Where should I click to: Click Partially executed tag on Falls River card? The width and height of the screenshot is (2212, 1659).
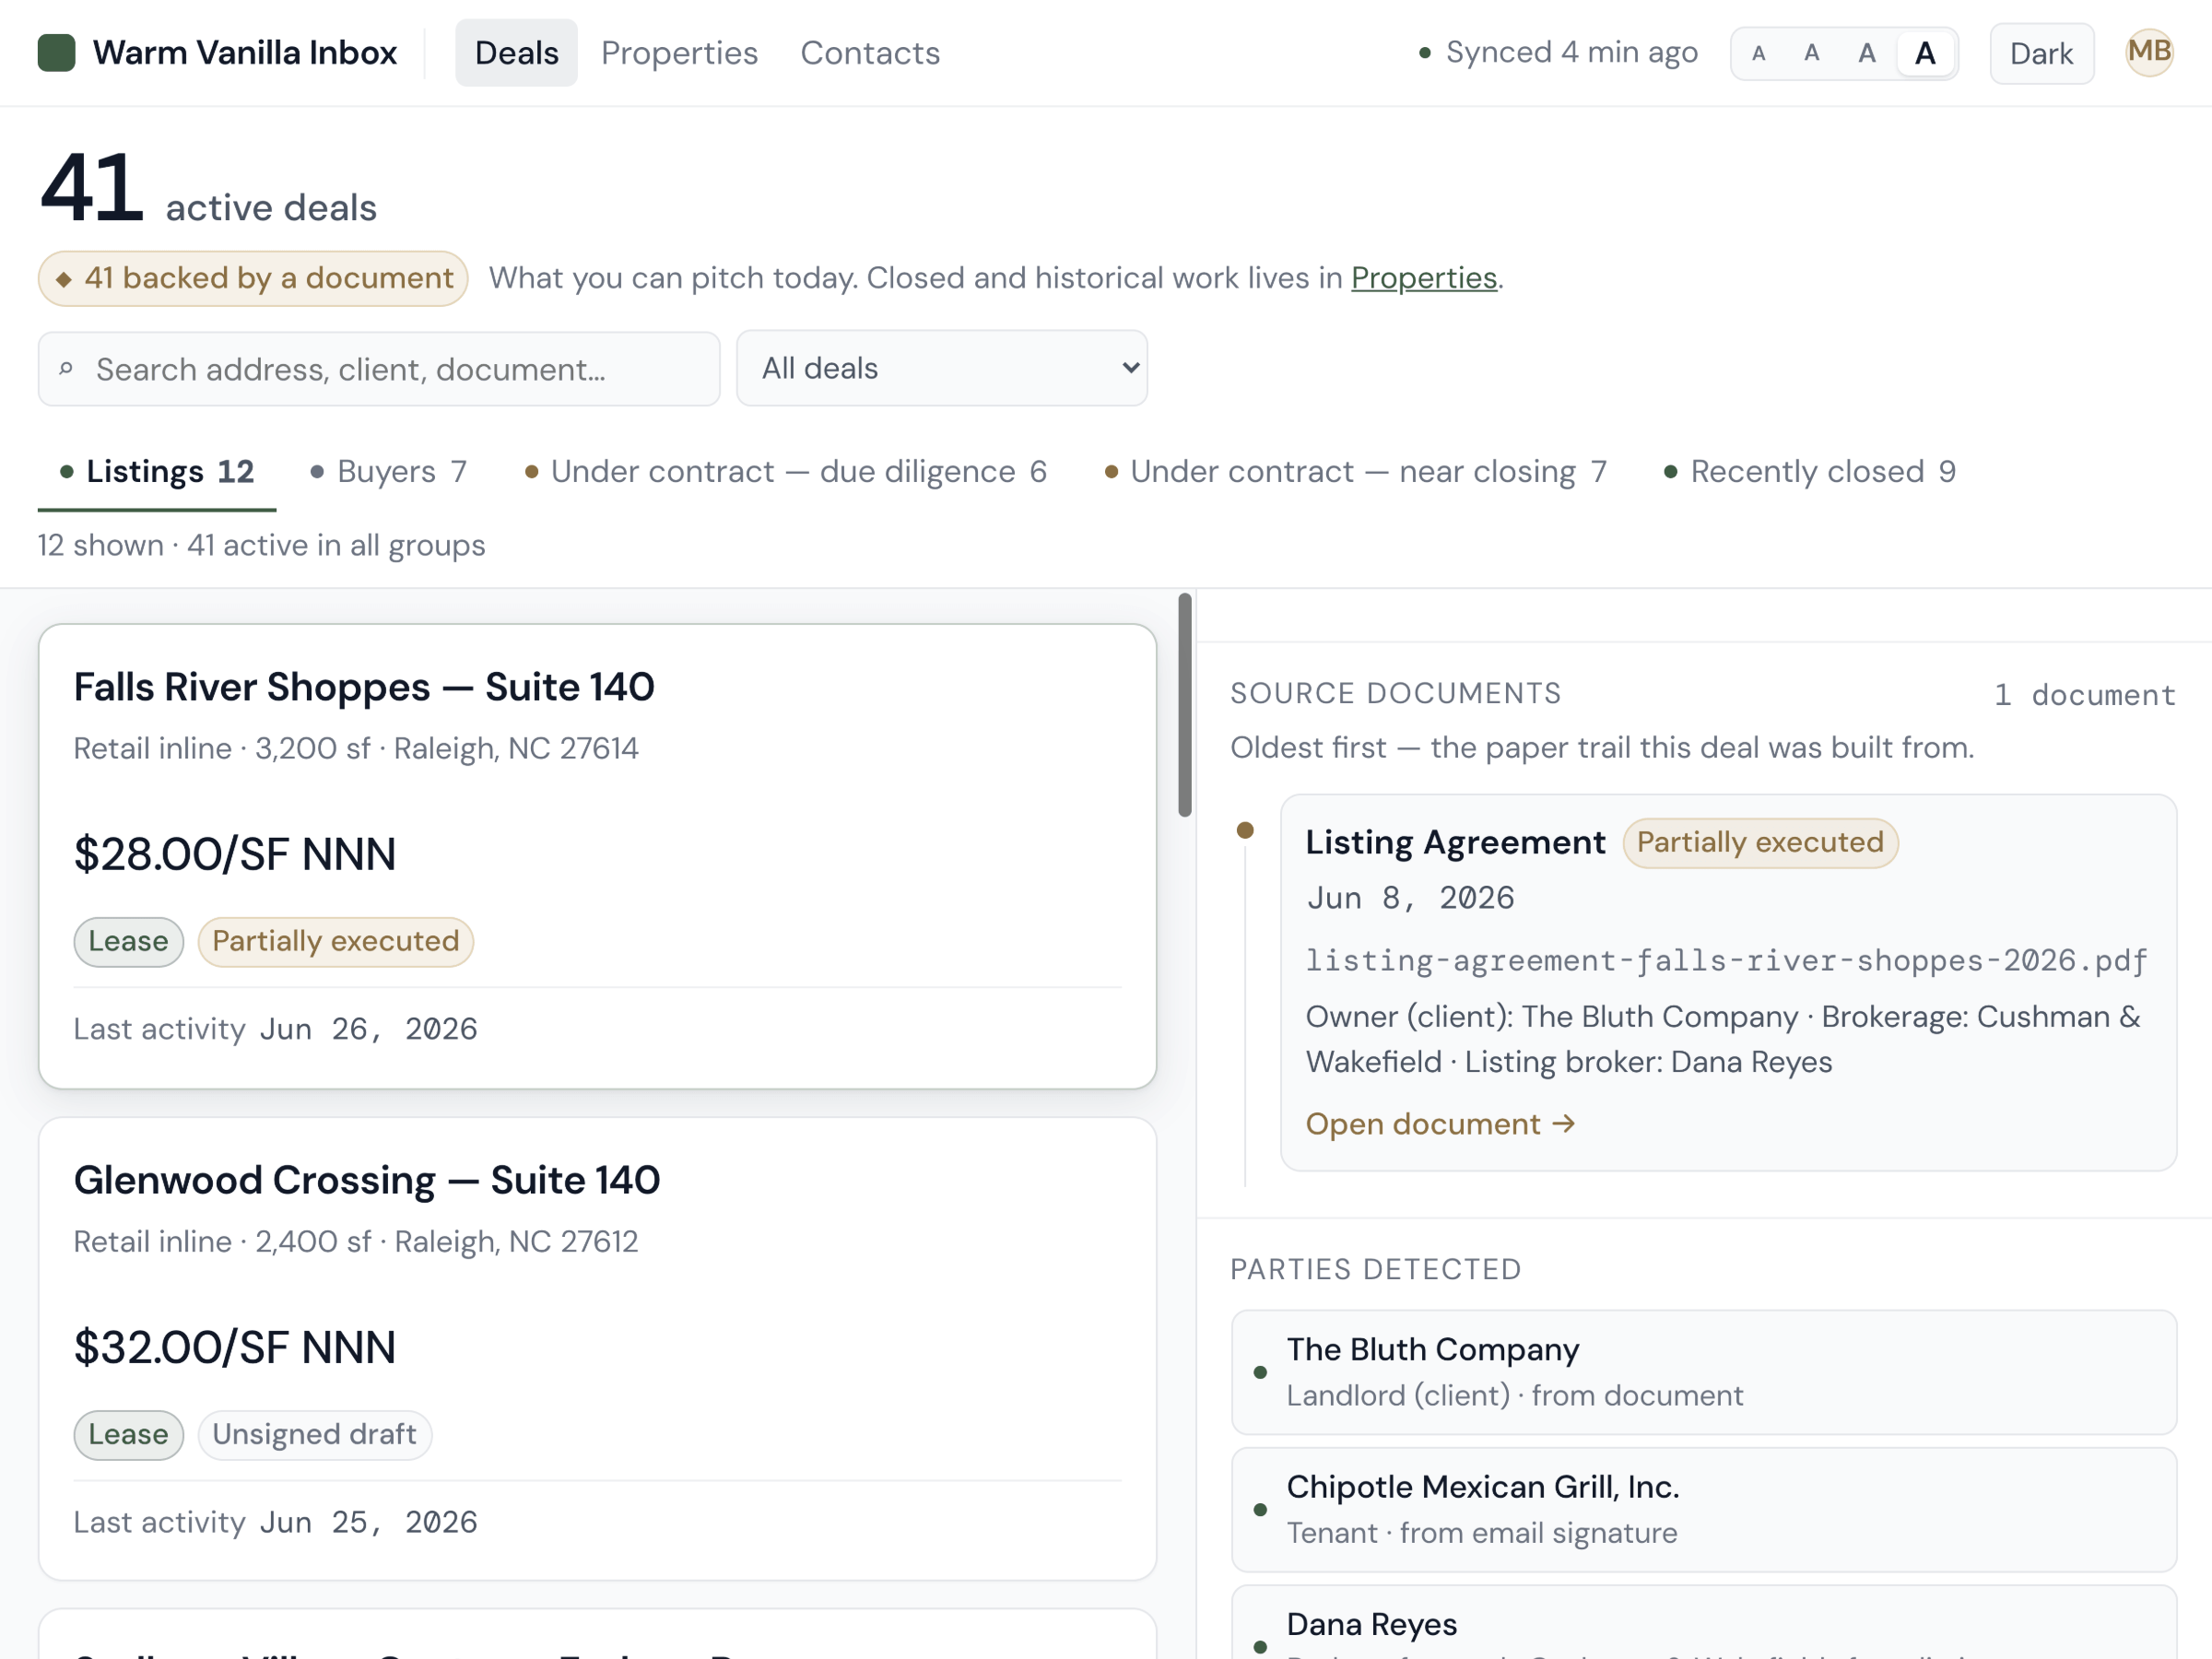pyautogui.click(x=335, y=942)
